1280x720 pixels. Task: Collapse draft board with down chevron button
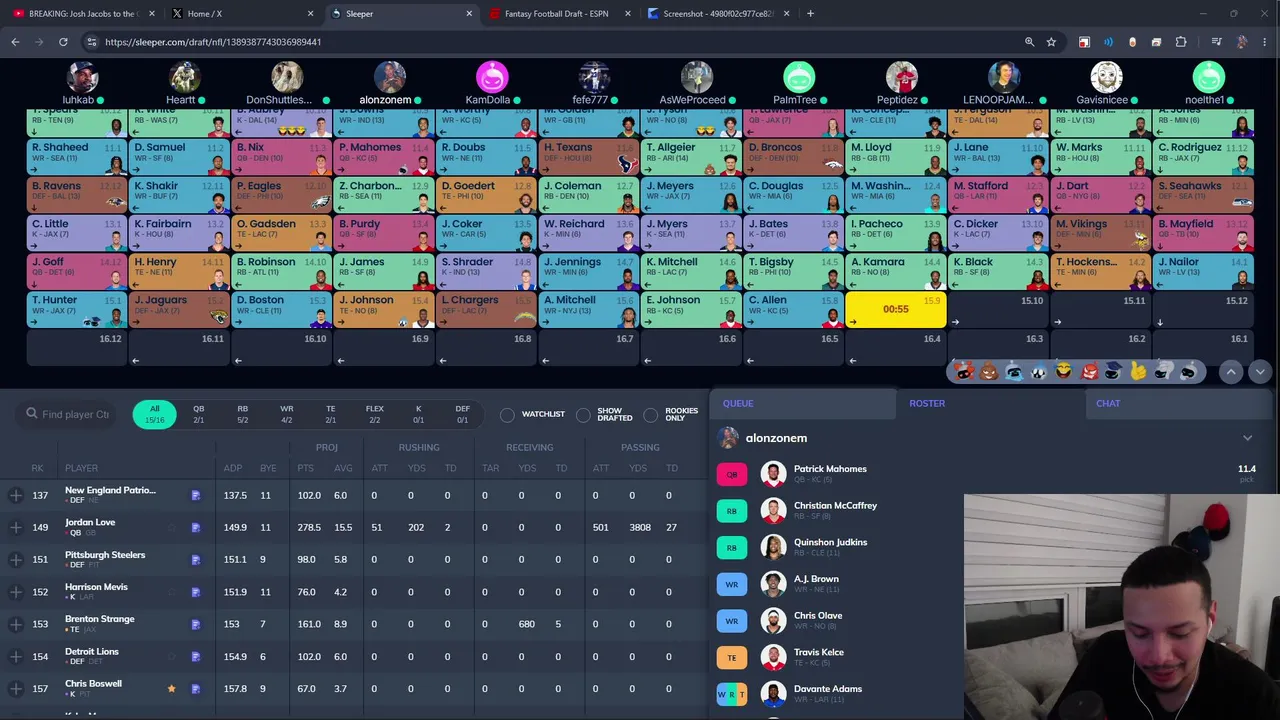[1259, 371]
